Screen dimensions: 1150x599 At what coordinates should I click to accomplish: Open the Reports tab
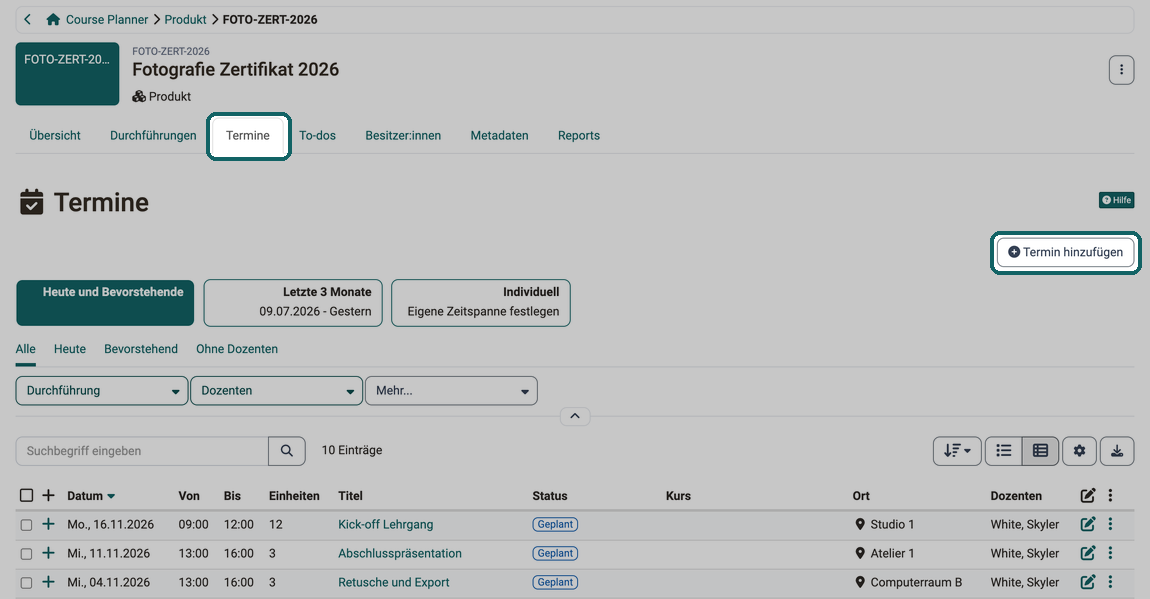pyautogui.click(x=579, y=136)
